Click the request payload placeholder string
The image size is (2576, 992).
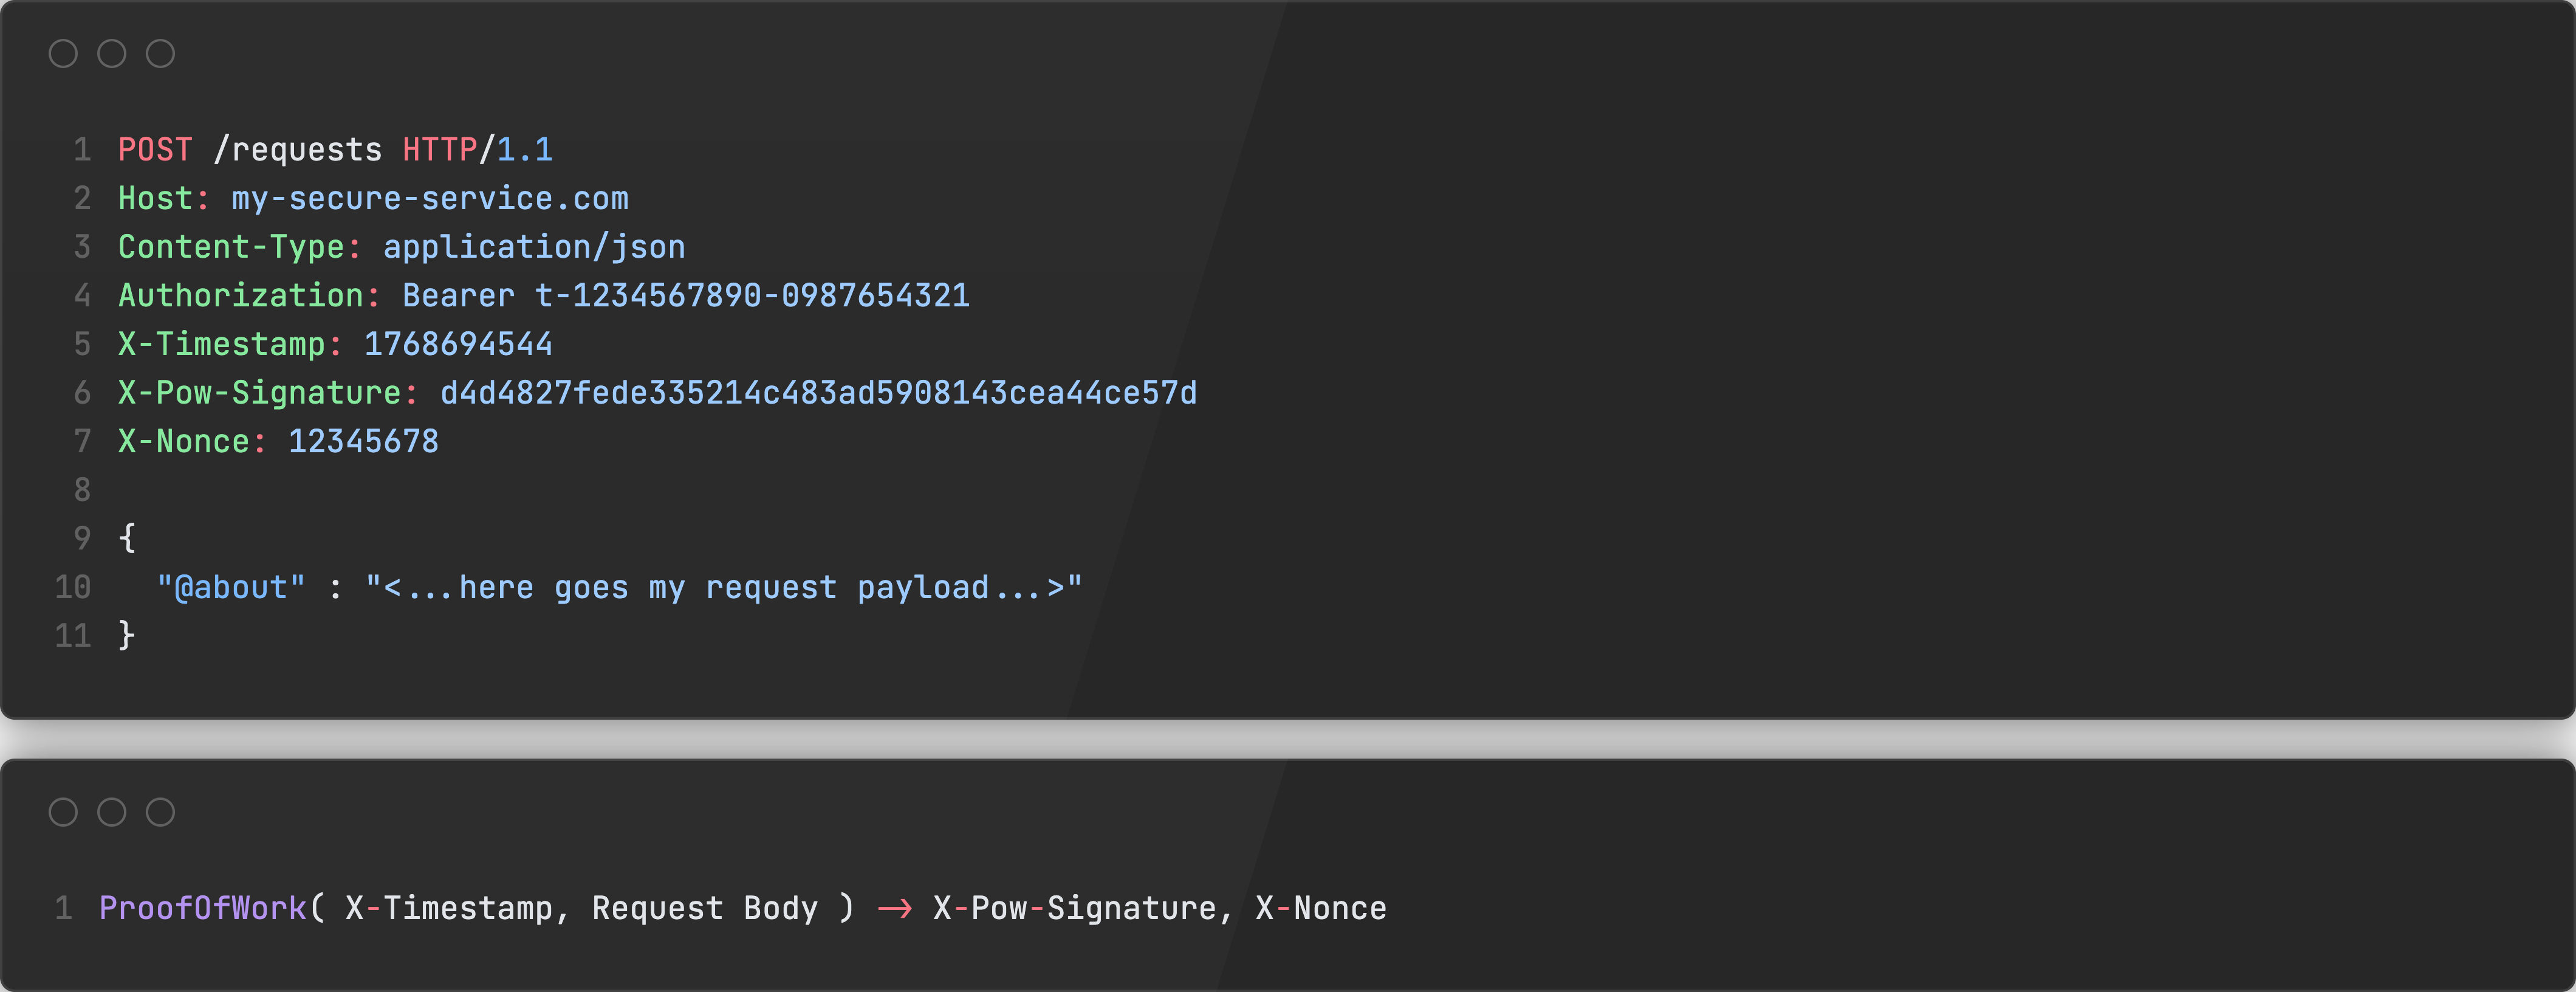coord(723,588)
